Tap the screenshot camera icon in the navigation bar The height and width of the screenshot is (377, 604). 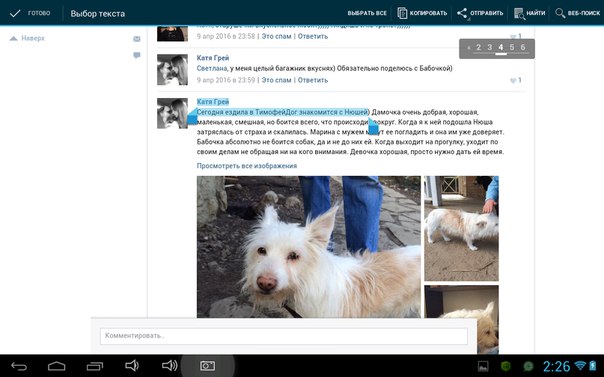tap(207, 366)
